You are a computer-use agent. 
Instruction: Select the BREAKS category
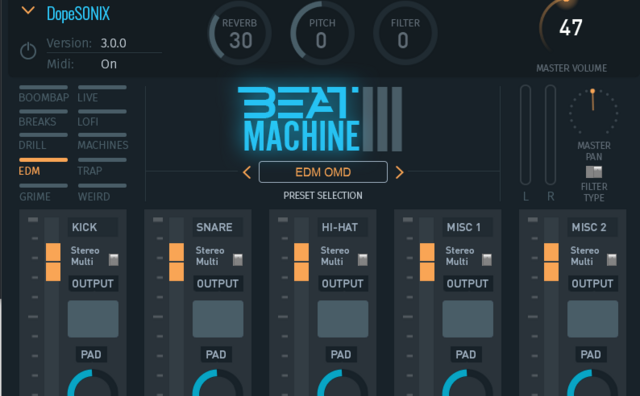tap(43, 118)
